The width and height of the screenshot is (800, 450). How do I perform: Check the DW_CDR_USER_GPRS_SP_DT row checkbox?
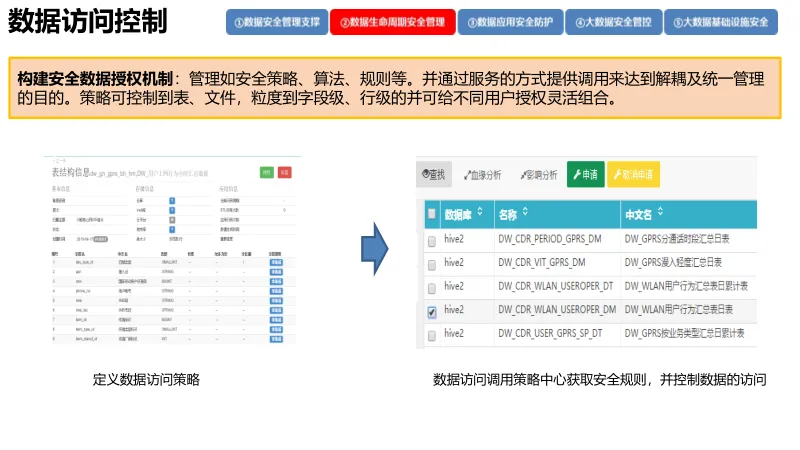coord(432,335)
